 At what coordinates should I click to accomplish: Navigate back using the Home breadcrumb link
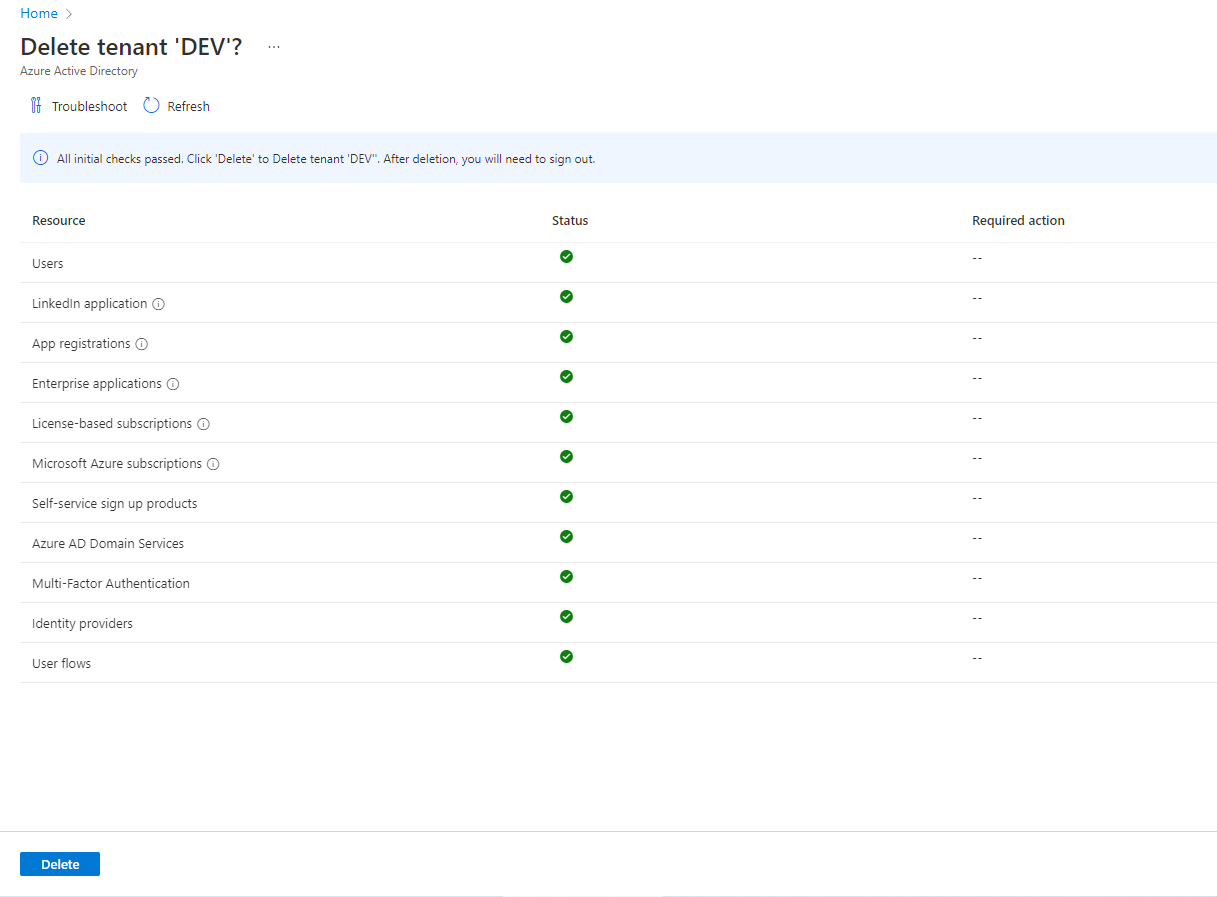38,13
